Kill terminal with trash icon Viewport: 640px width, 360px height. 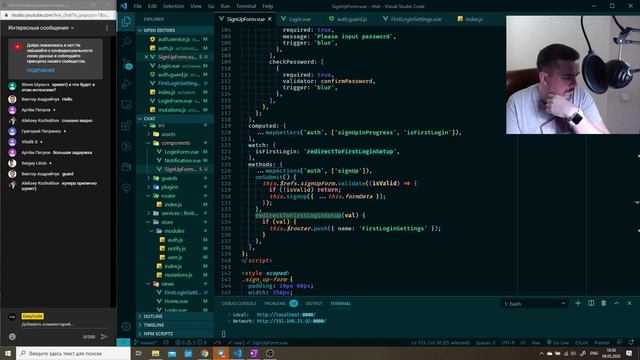(x=604, y=303)
